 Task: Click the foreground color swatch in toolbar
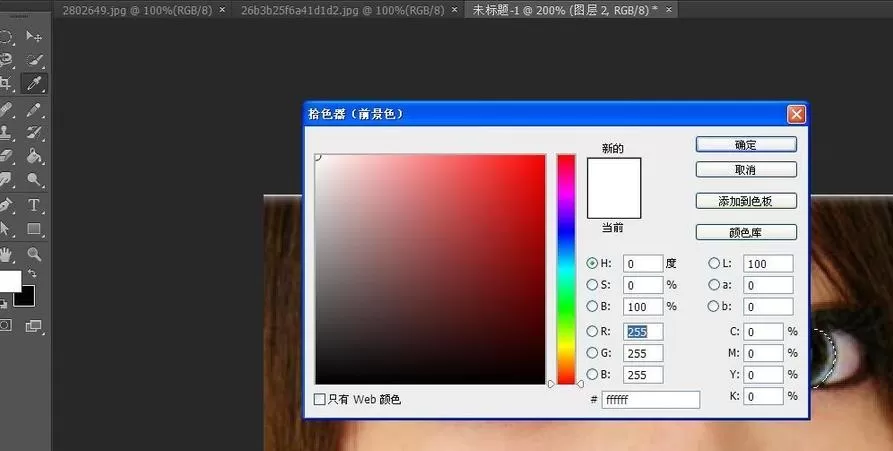9,281
